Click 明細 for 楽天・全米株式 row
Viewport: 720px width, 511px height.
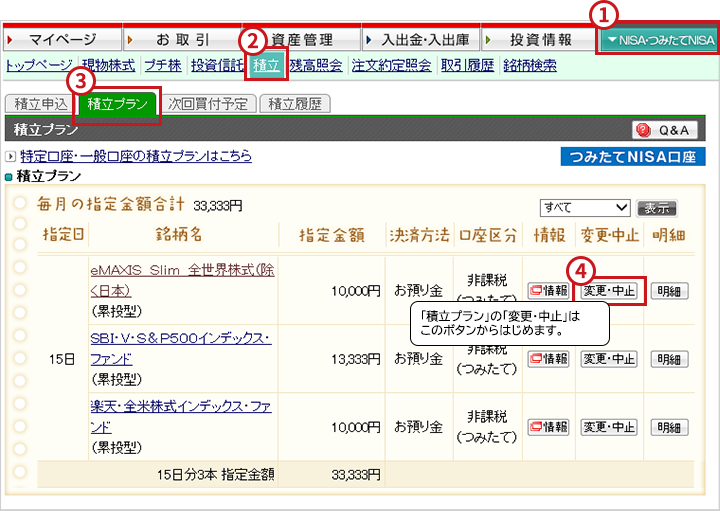pyautogui.click(x=669, y=428)
